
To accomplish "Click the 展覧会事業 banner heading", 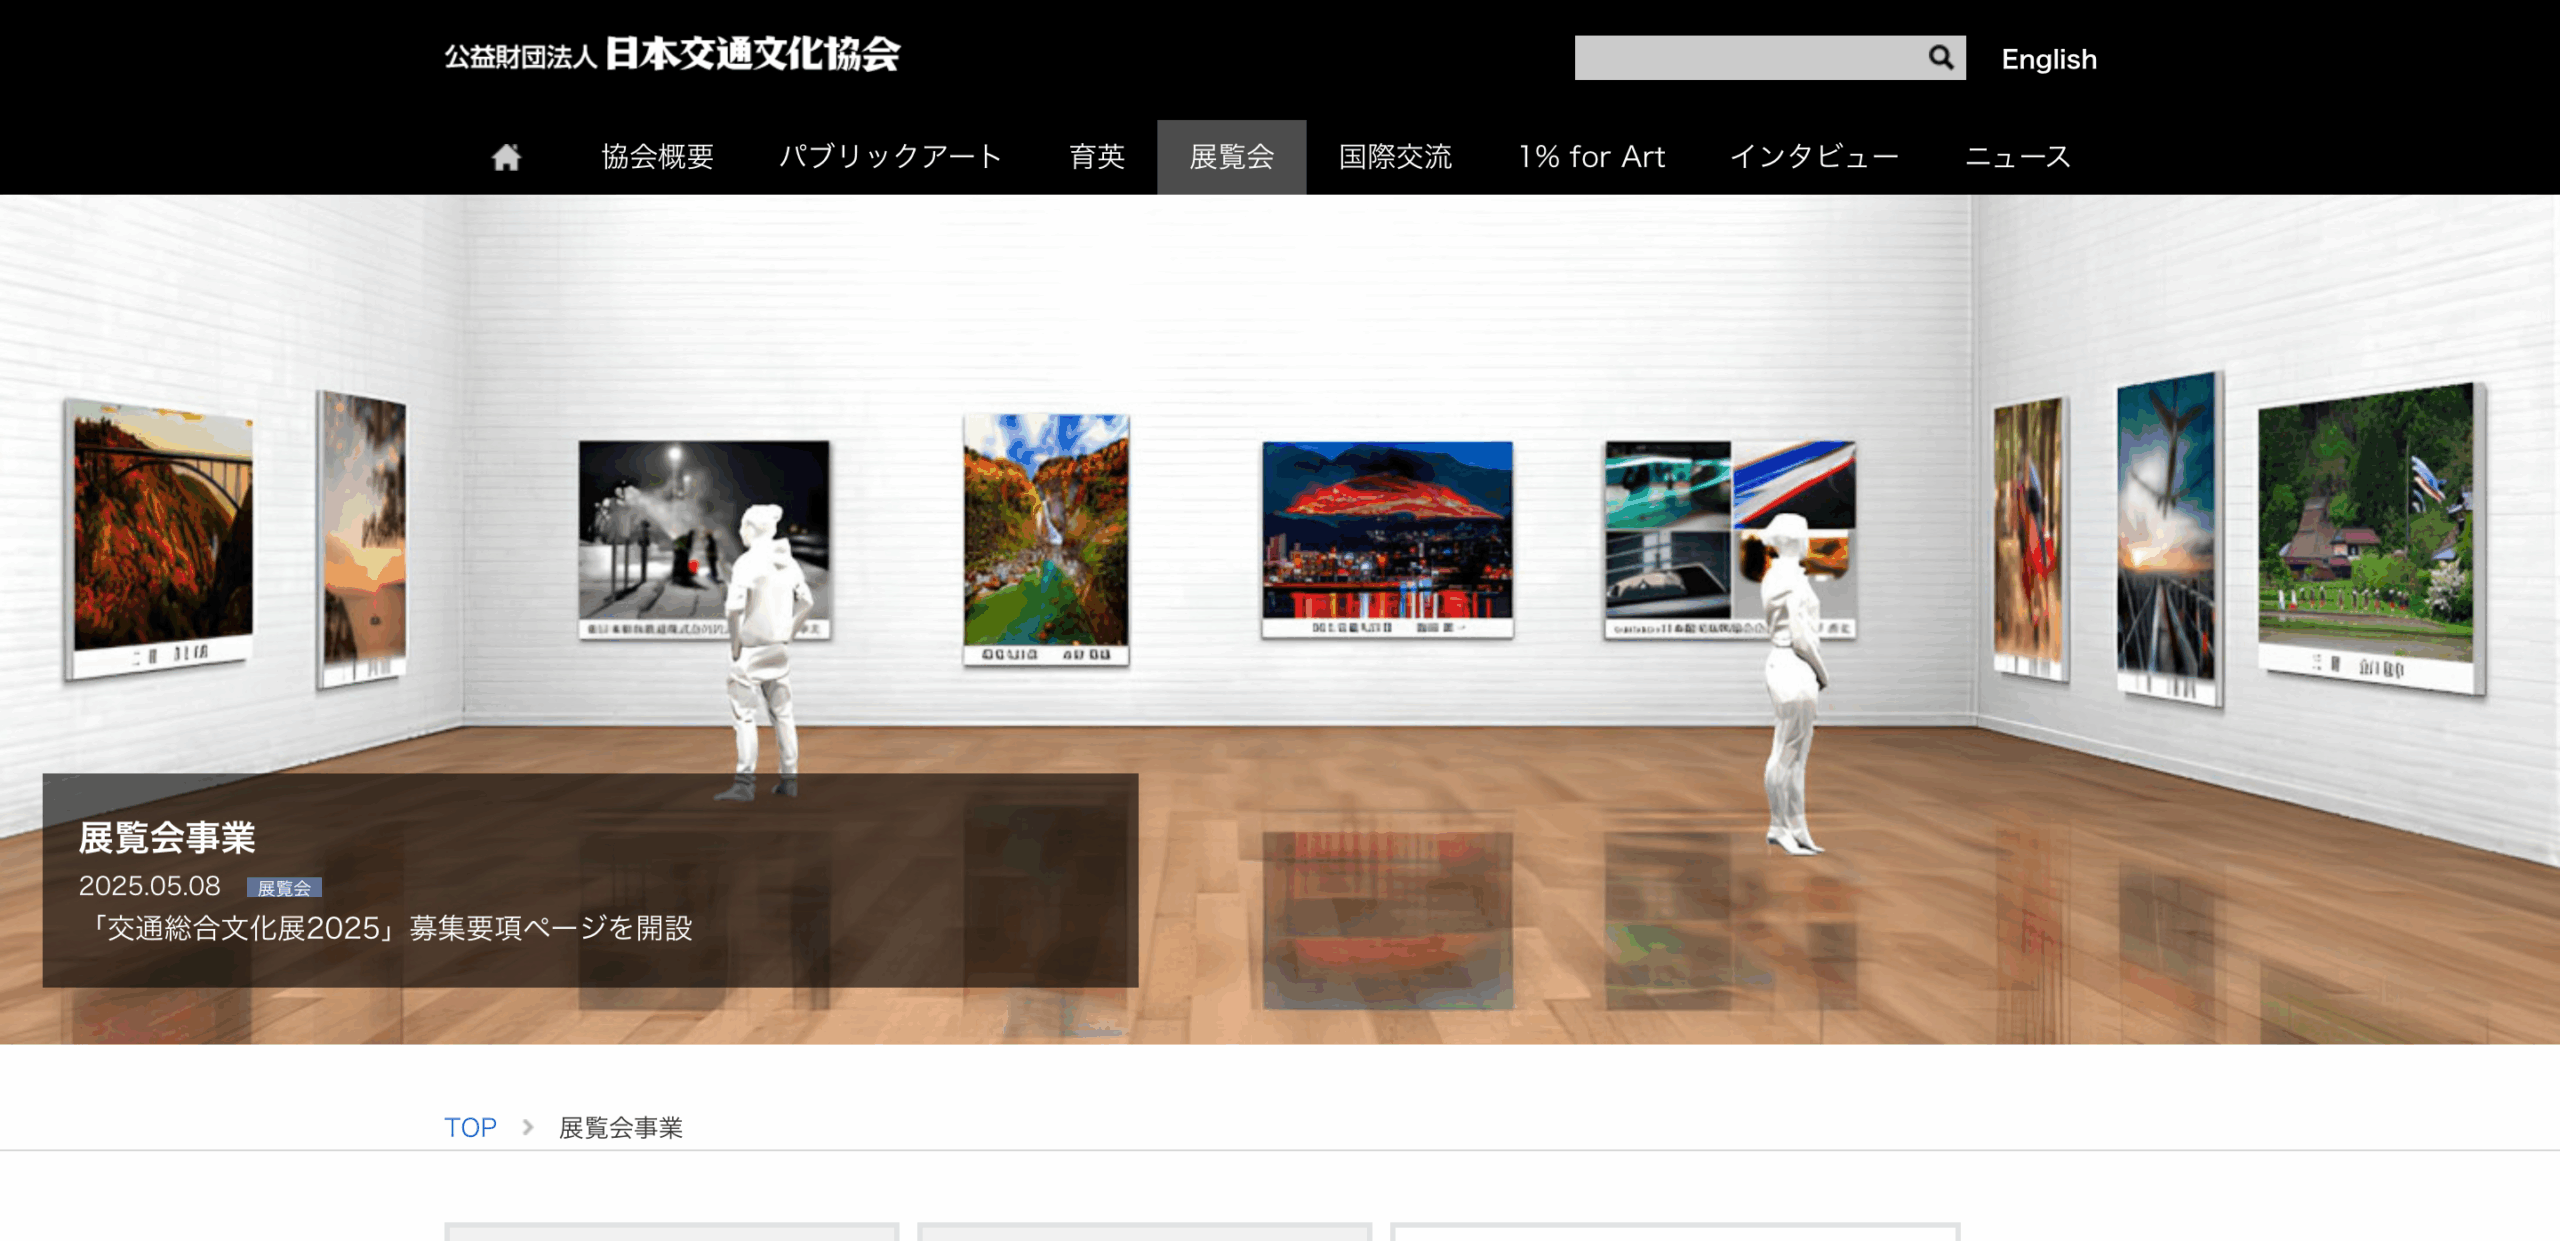I will (167, 838).
